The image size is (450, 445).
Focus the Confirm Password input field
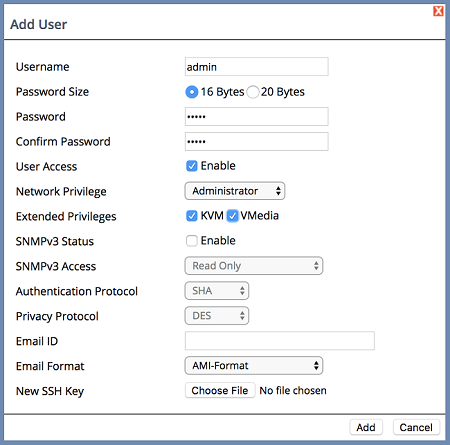pyautogui.click(x=257, y=142)
